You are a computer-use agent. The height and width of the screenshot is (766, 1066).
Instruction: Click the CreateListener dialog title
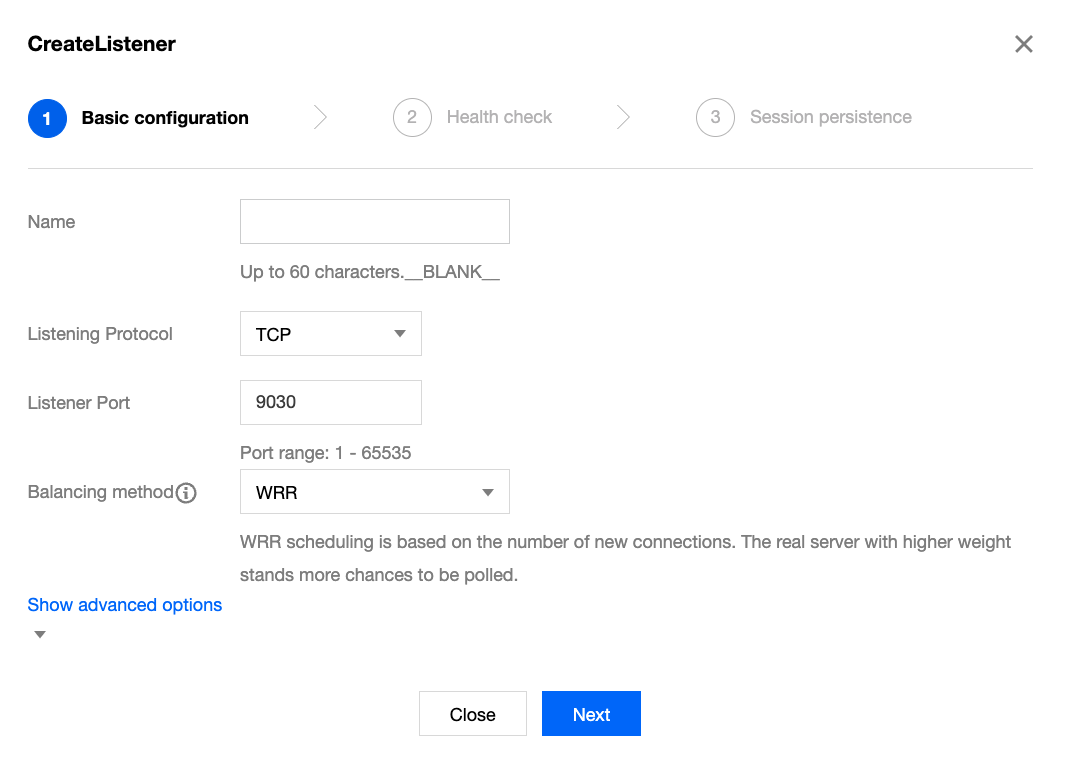click(x=101, y=44)
